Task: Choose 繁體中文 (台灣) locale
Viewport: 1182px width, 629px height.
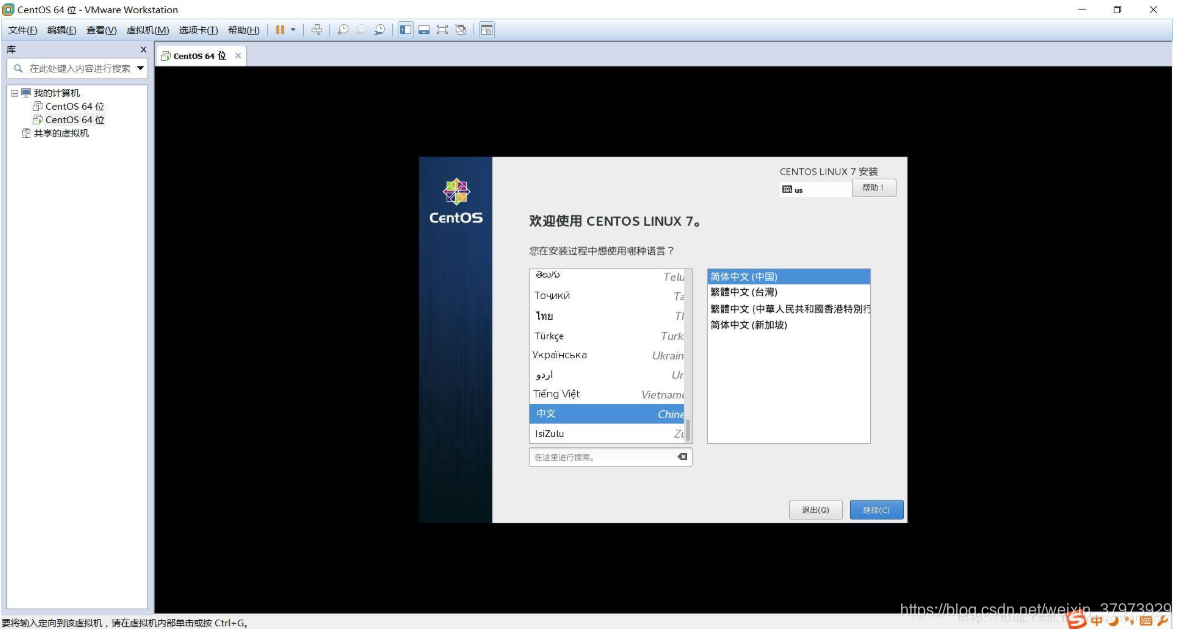Action: [x=789, y=293]
